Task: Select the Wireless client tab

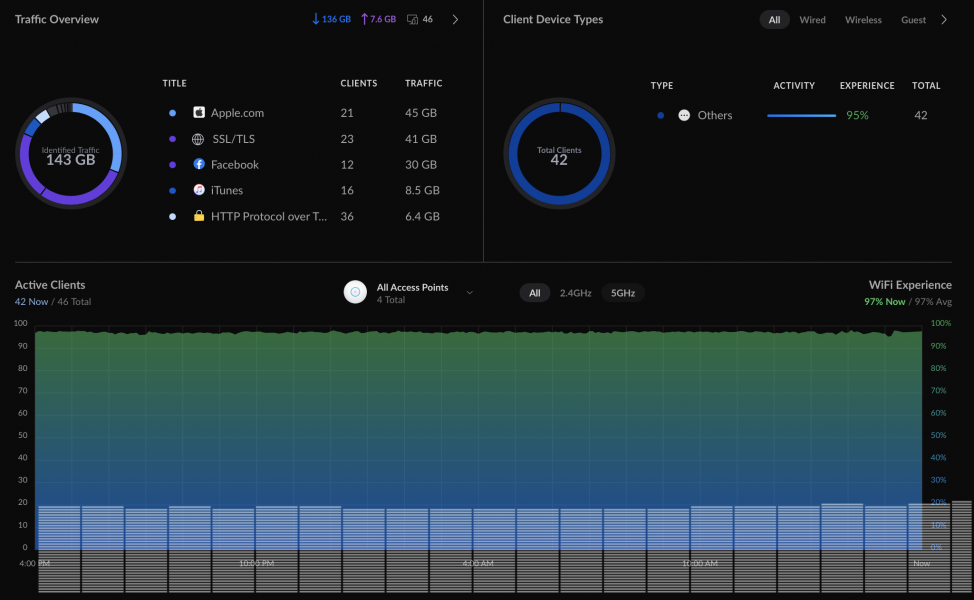Action: (863, 20)
